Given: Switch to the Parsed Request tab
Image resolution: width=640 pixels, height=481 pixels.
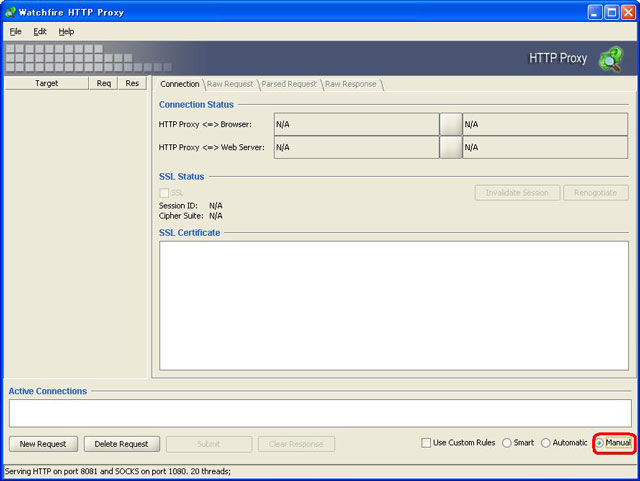Looking at the screenshot, I should tap(289, 84).
